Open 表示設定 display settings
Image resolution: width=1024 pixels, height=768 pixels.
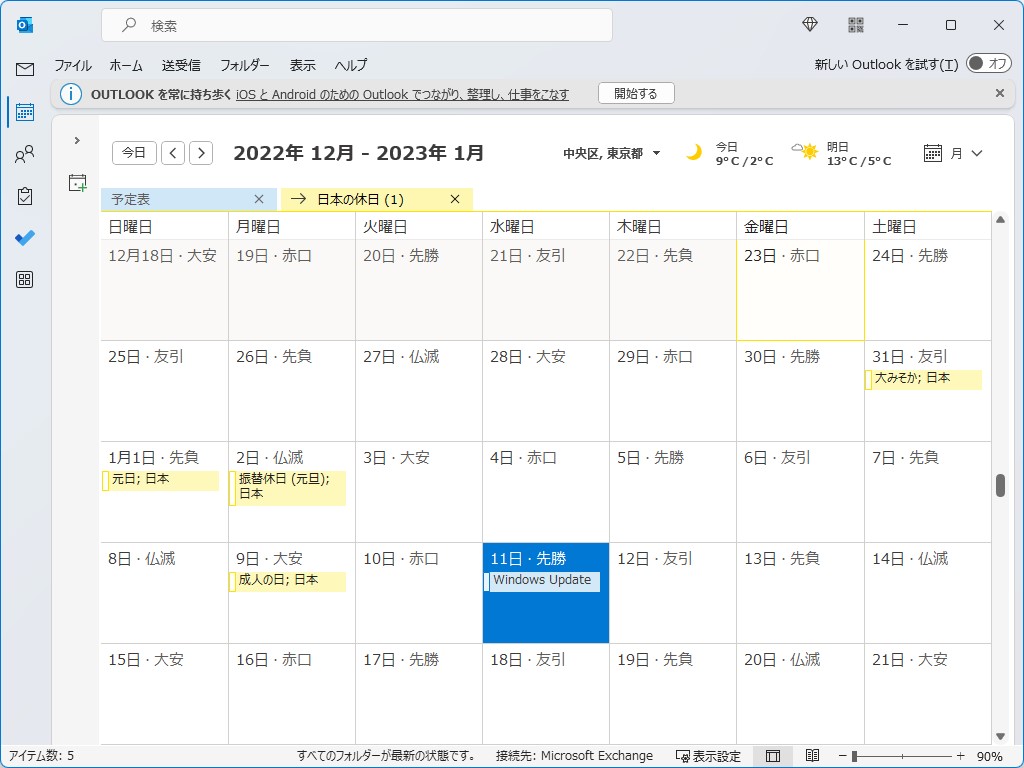708,756
